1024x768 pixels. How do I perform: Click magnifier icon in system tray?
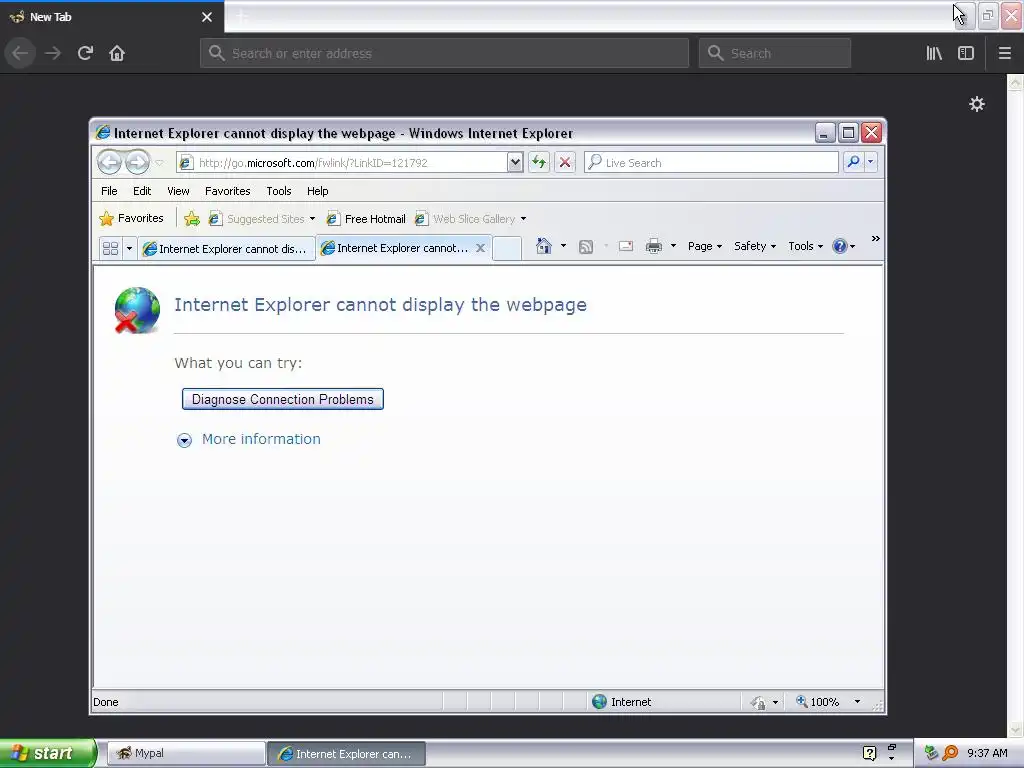[x=950, y=753]
